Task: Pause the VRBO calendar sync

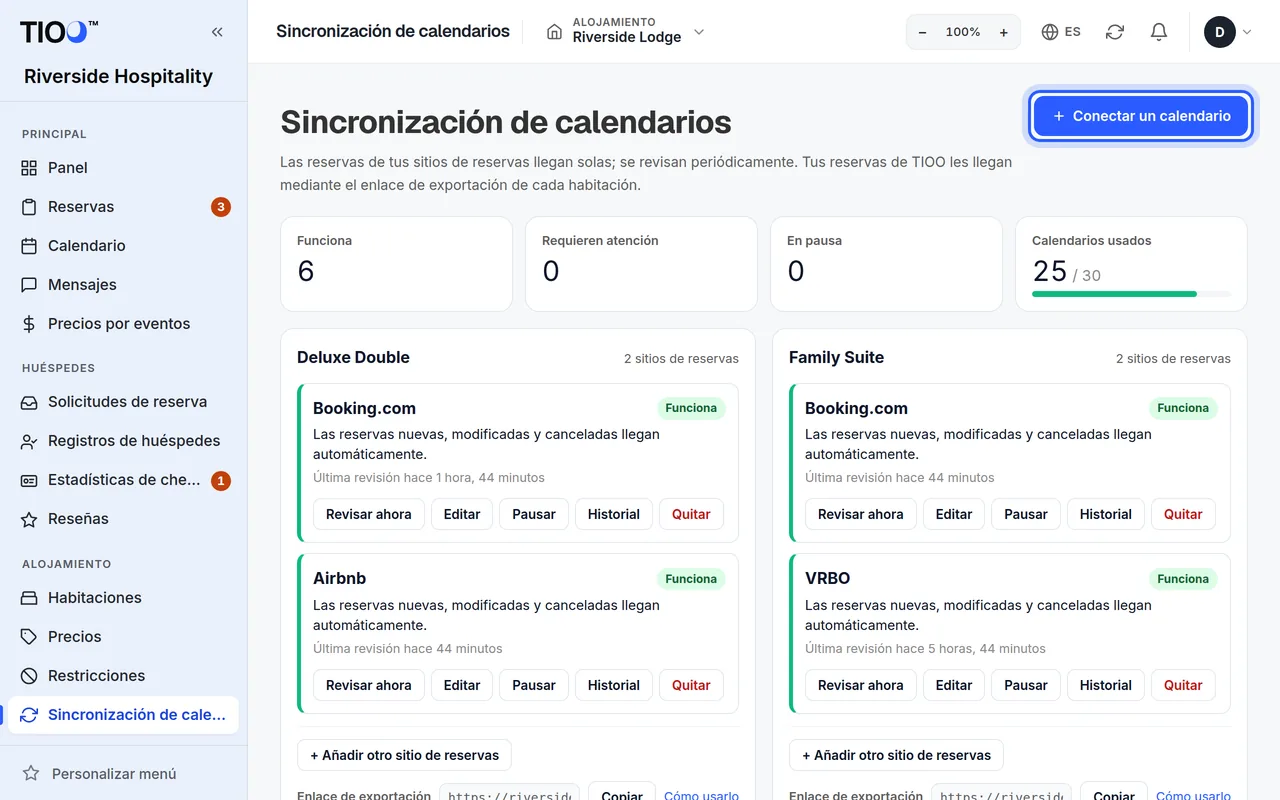Action: [1026, 685]
